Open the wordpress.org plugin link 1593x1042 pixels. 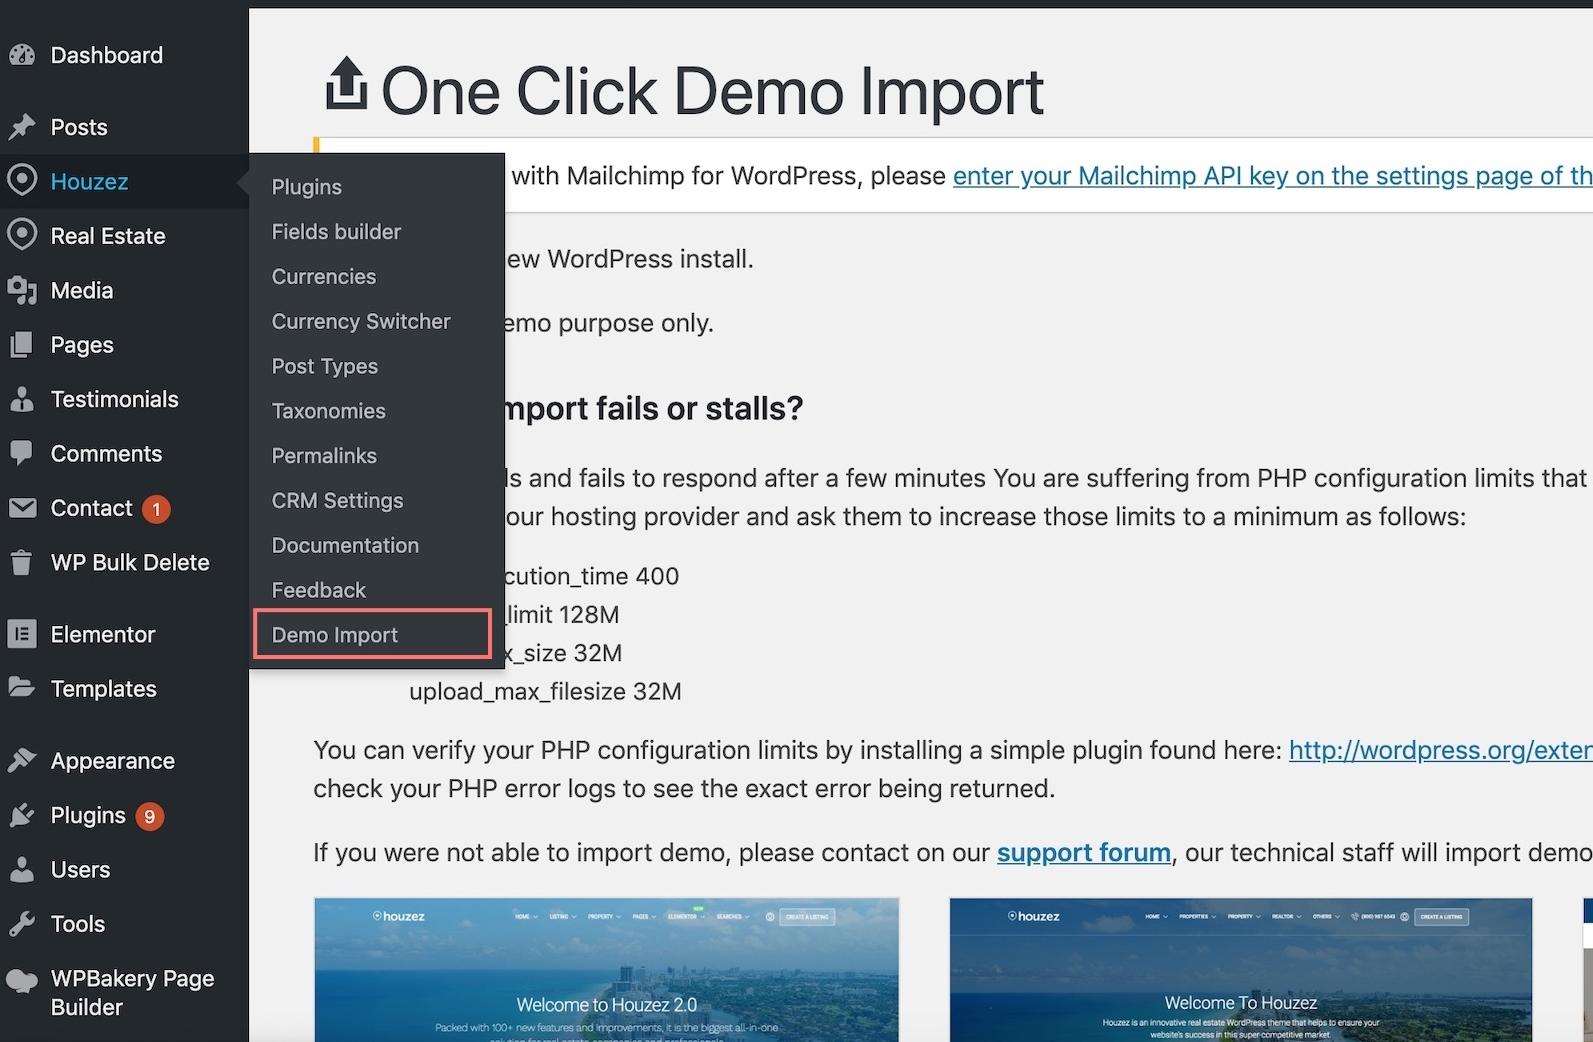[x=1441, y=750]
